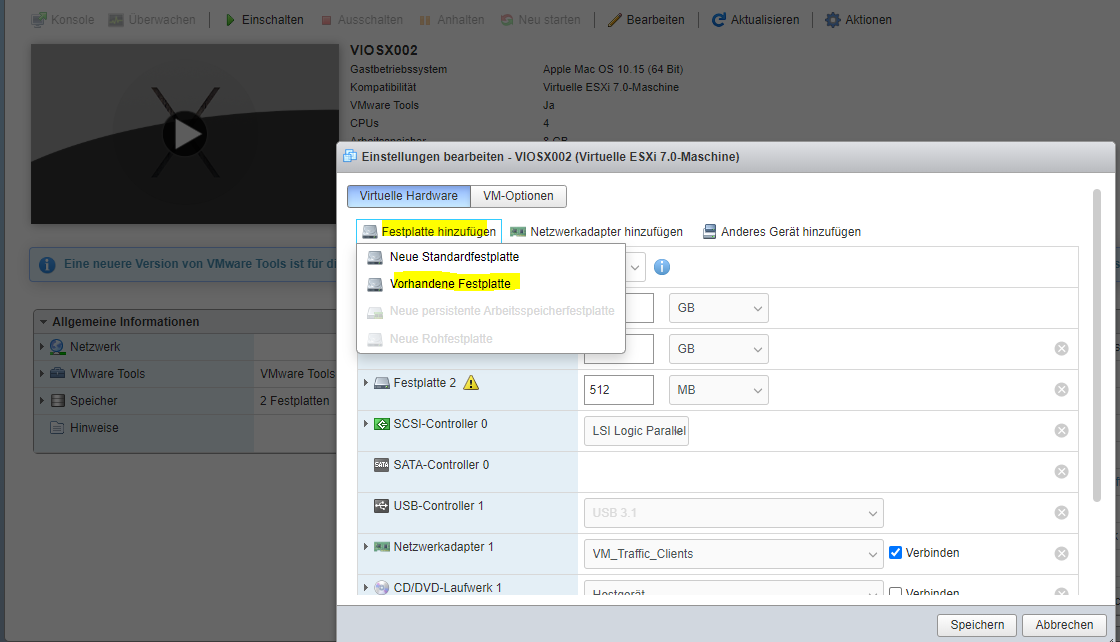The image size is (1120, 642).
Task: Open the MB unit dropdown for Festplatte 2
Action: [719, 390]
